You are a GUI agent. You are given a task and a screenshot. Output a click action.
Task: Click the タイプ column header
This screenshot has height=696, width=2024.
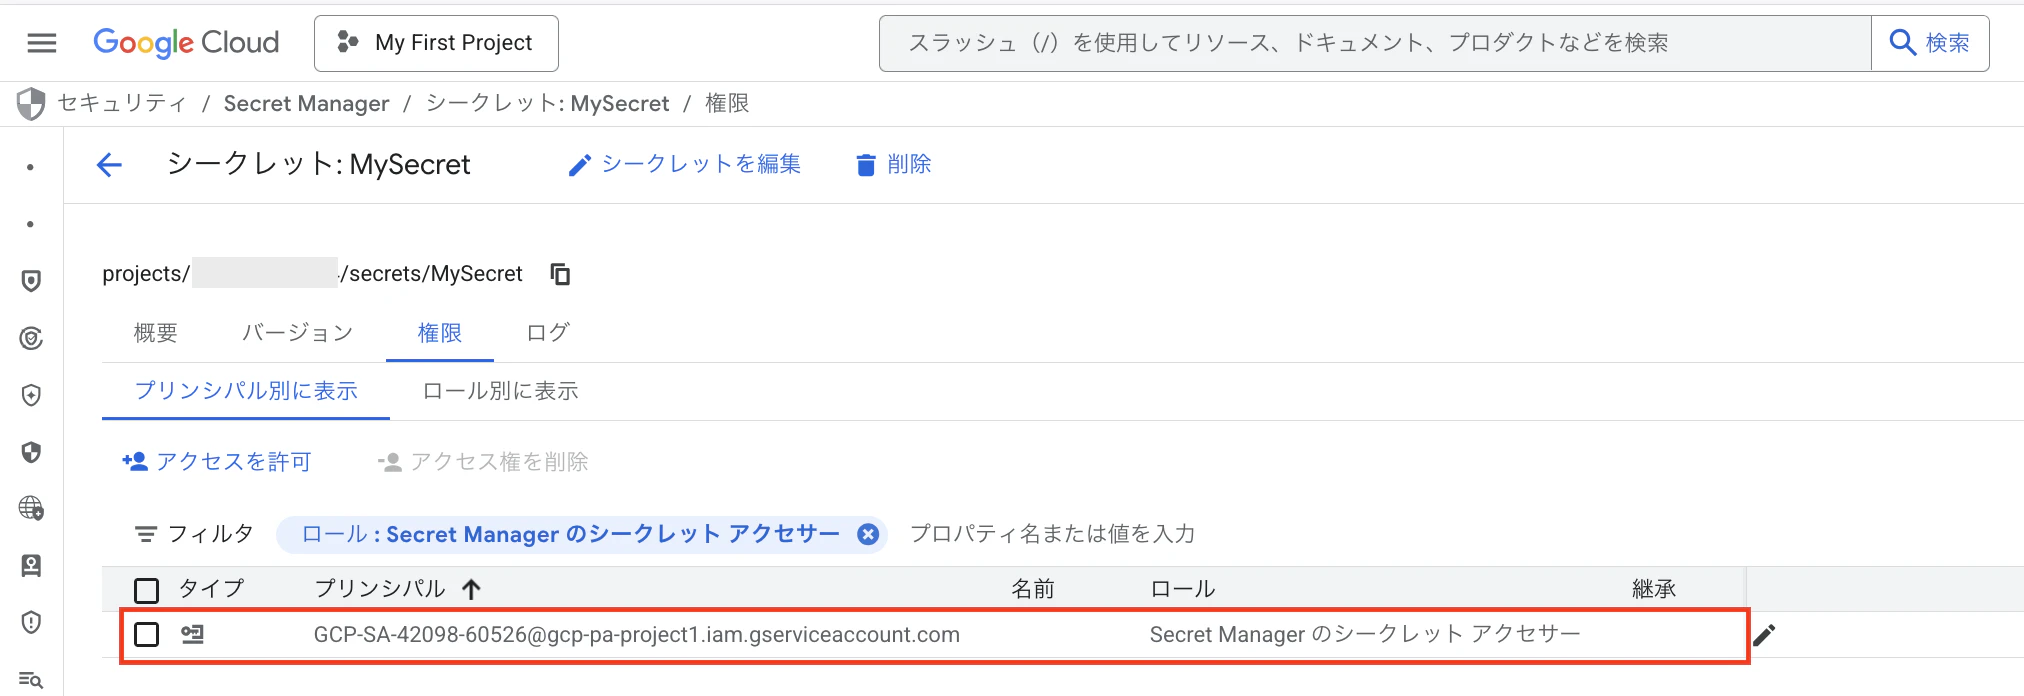211,589
